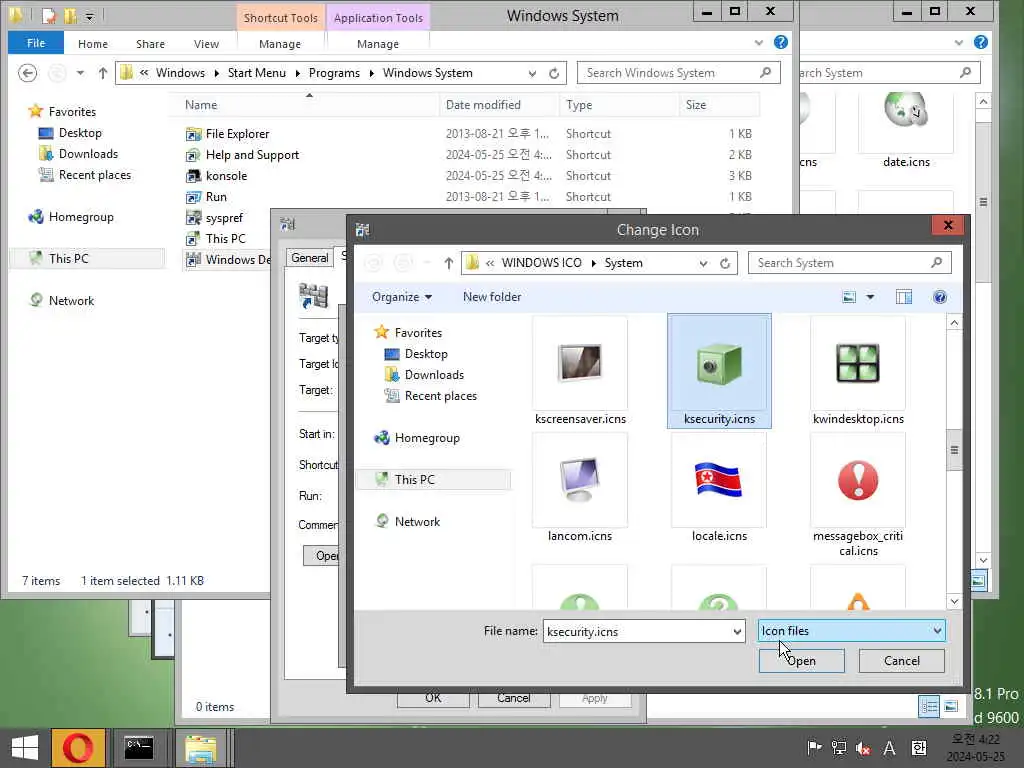Expand the ribbon chevron in Windows System window

[x=759, y=43]
